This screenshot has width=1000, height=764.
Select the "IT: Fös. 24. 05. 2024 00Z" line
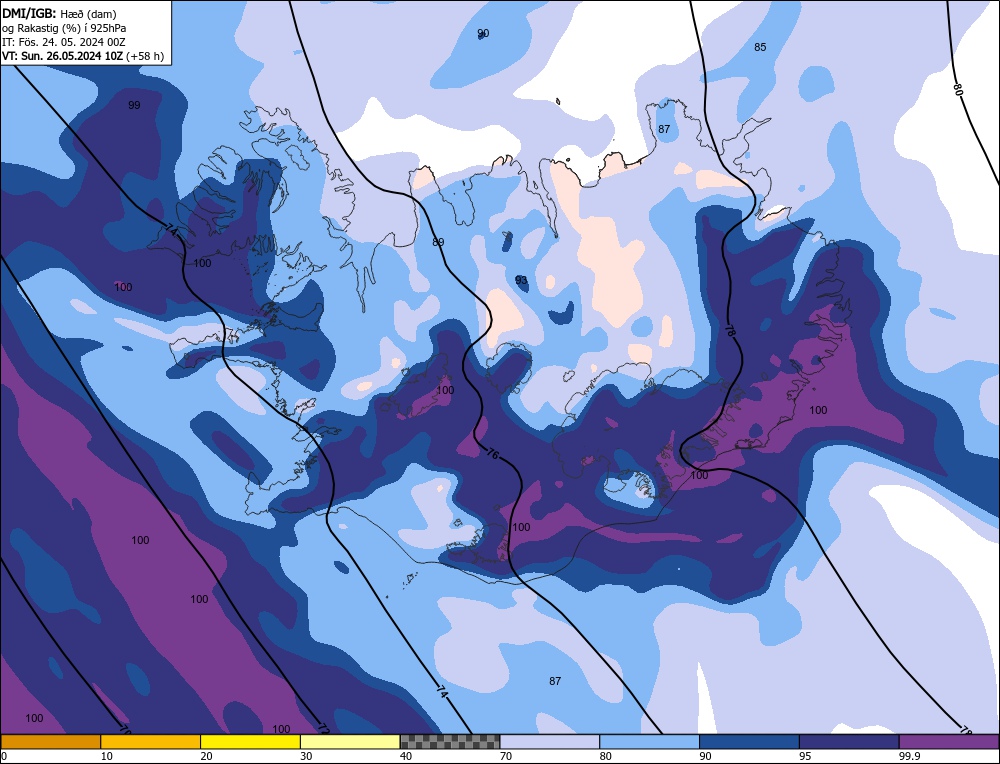tap(64, 42)
